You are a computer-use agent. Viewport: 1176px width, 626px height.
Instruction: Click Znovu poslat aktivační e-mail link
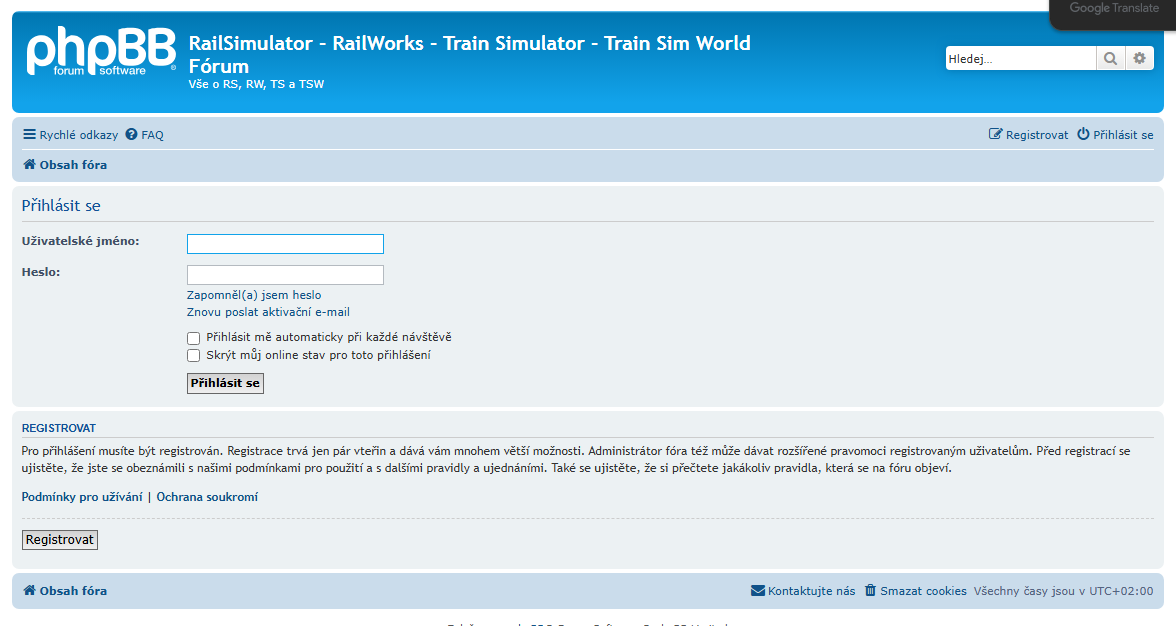268,312
